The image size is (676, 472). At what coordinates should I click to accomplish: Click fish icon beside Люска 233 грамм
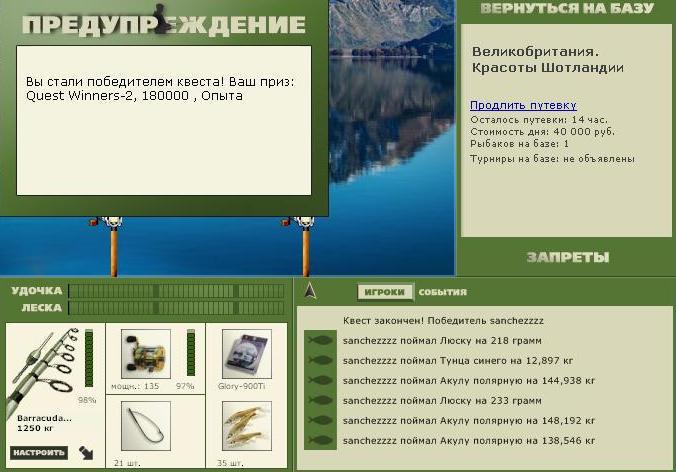320,400
